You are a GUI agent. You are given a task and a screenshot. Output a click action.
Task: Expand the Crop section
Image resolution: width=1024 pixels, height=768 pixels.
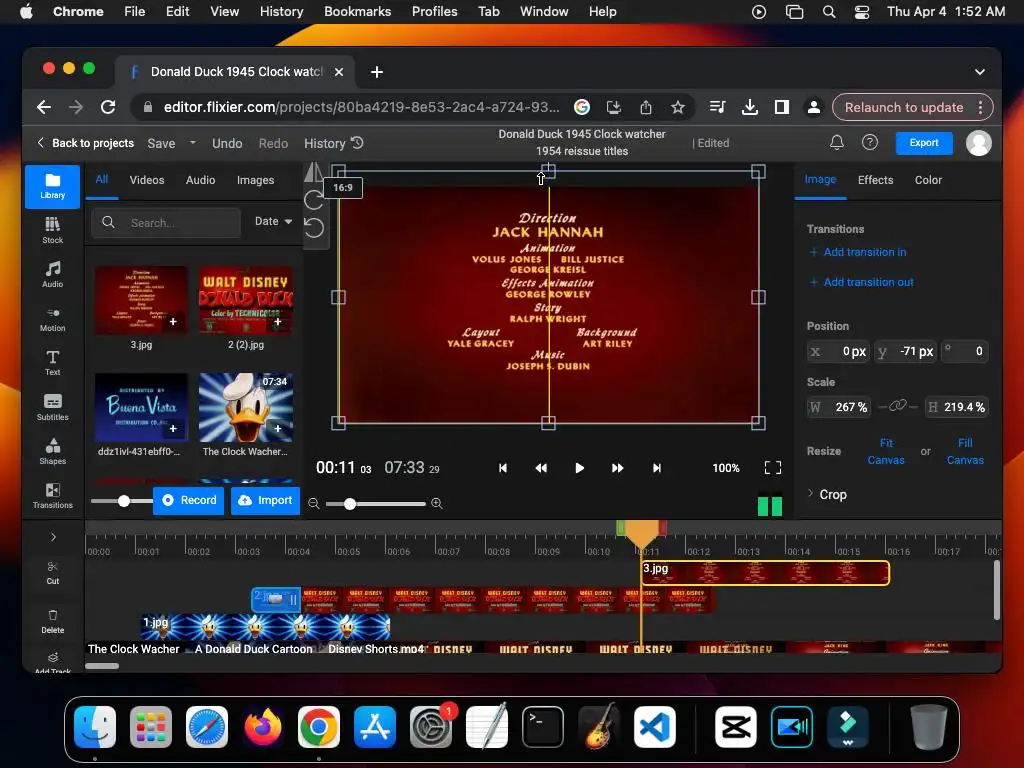pyautogui.click(x=827, y=494)
